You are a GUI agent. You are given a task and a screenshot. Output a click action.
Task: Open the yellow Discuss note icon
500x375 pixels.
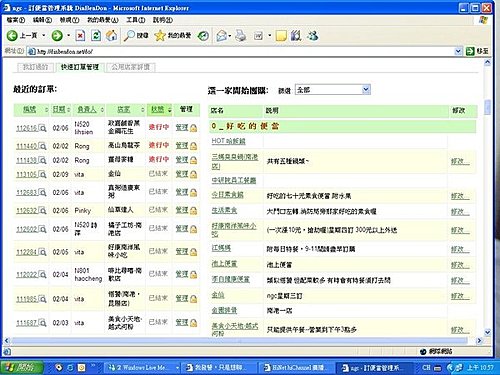click(x=281, y=36)
